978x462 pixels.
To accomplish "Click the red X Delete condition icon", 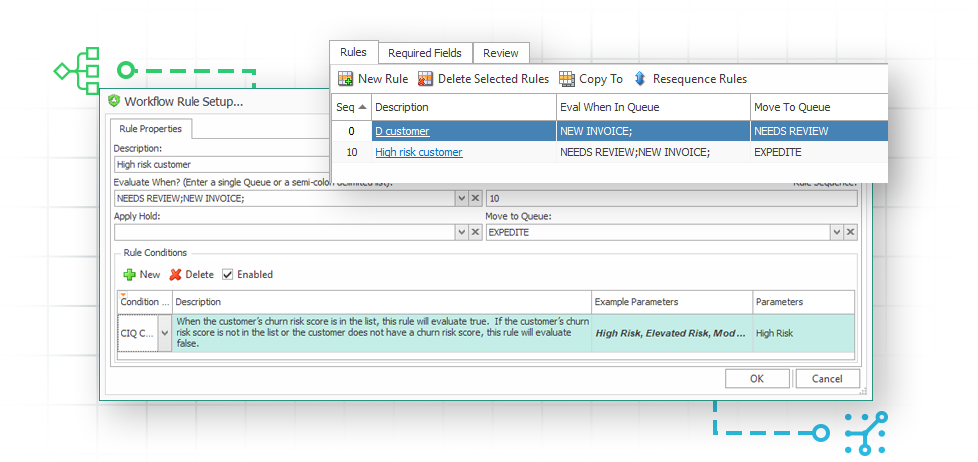I will click(x=175, y=274).
